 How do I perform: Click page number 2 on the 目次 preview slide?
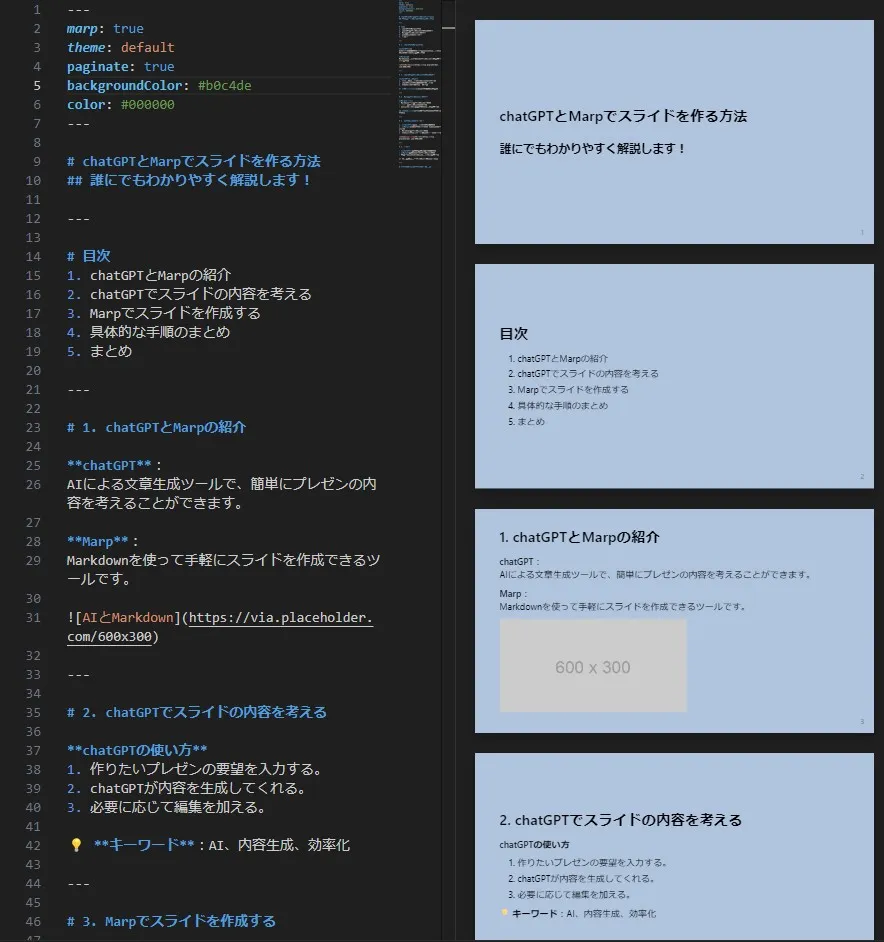tap(862, 477)
